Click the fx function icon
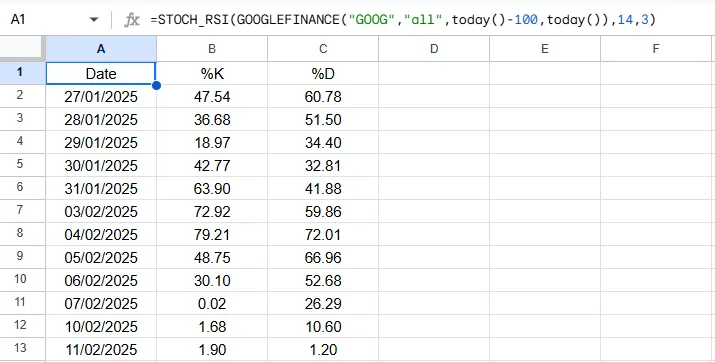The width and height of the screenshot is (715, 362). [x=132, y=20]
